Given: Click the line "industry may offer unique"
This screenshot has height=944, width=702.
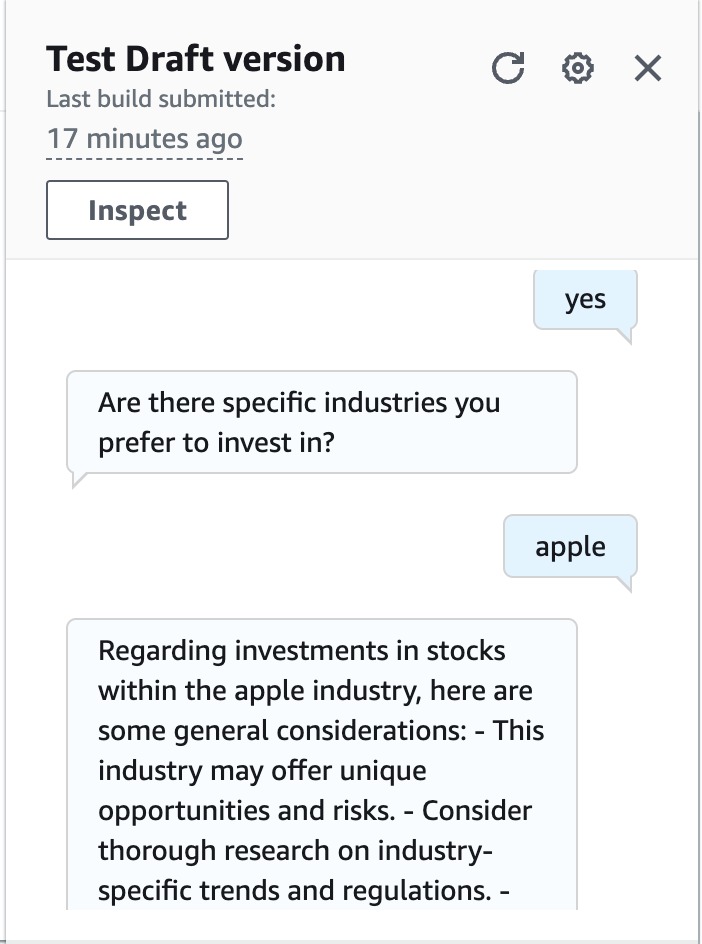Looking at the screenshot, I should (262, 770).
